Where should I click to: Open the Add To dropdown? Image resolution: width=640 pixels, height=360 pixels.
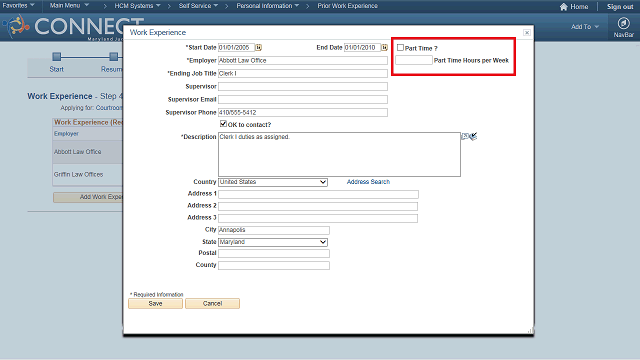point(585,27)
